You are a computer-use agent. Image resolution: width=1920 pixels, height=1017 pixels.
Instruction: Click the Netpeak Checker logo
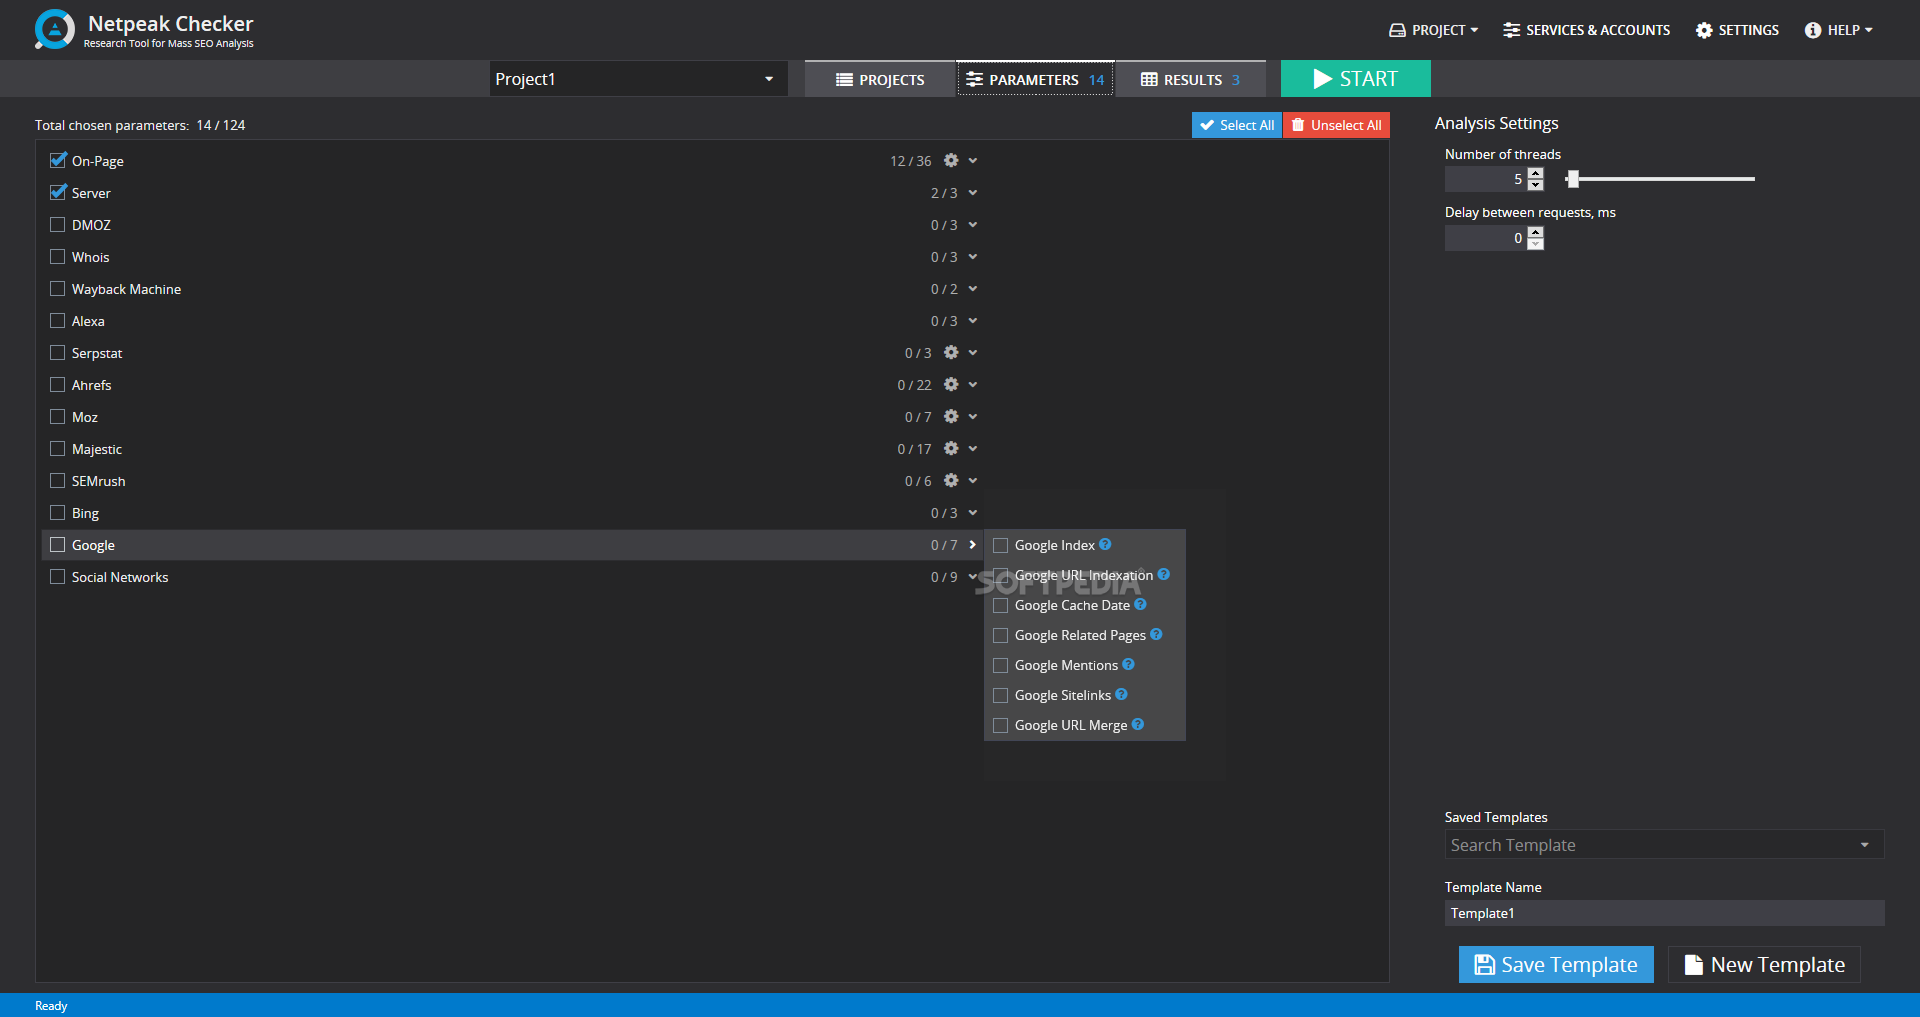54,29
